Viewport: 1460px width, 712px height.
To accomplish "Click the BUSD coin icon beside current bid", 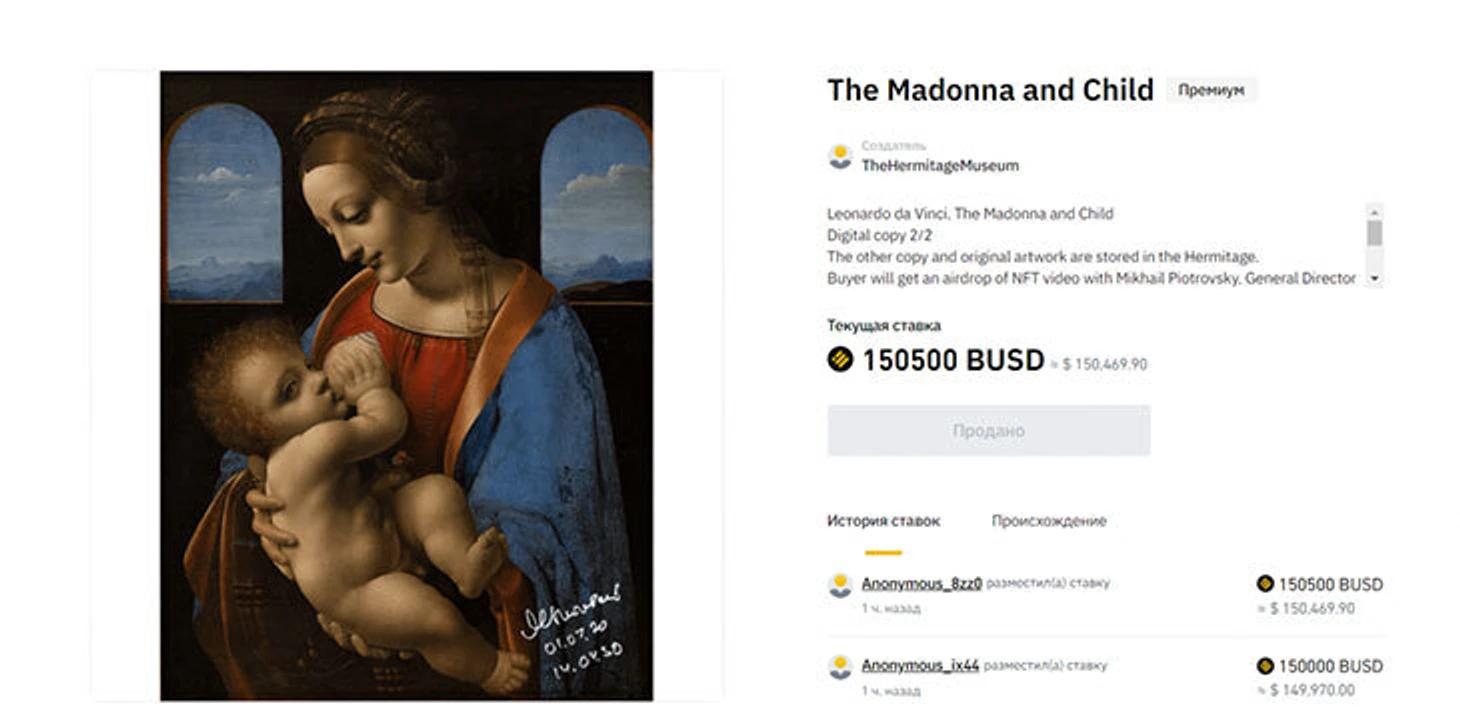I will (840, 360).
